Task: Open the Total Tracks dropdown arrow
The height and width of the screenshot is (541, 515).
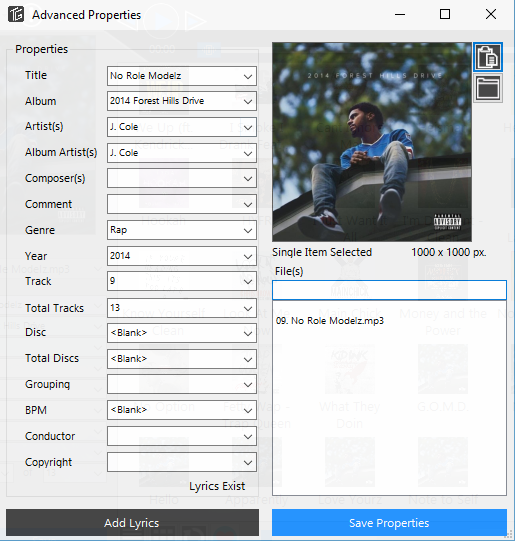Action: pos(248,308)
